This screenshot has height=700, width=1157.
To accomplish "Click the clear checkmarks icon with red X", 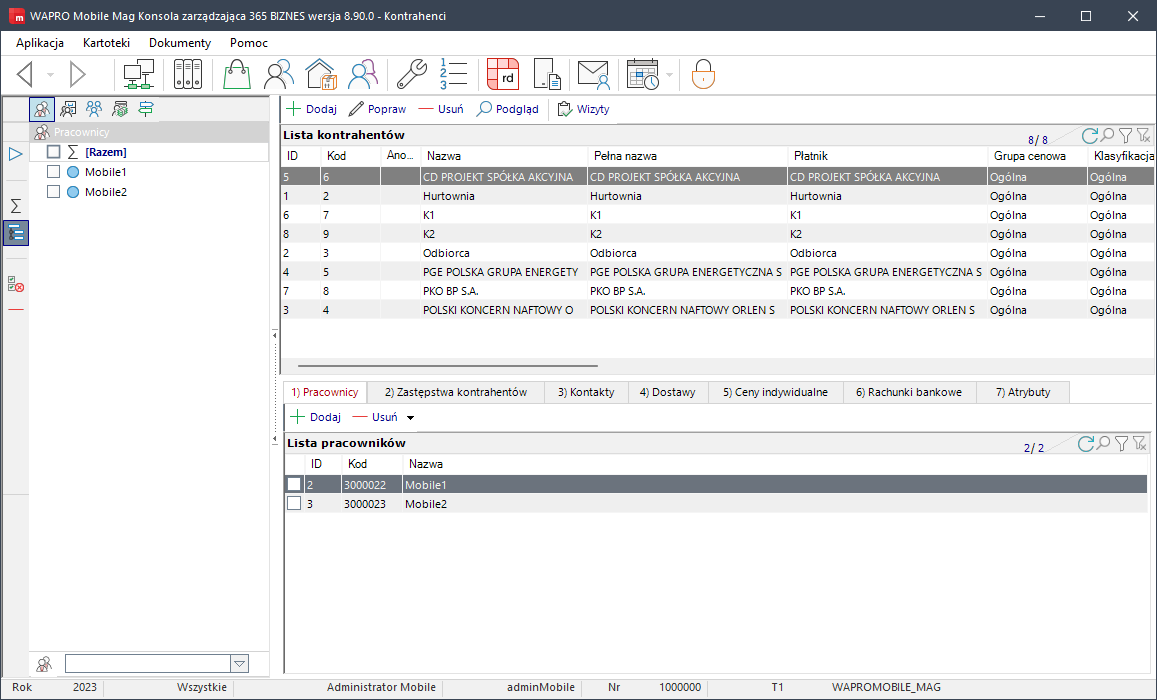I will [x=15, y=284].
